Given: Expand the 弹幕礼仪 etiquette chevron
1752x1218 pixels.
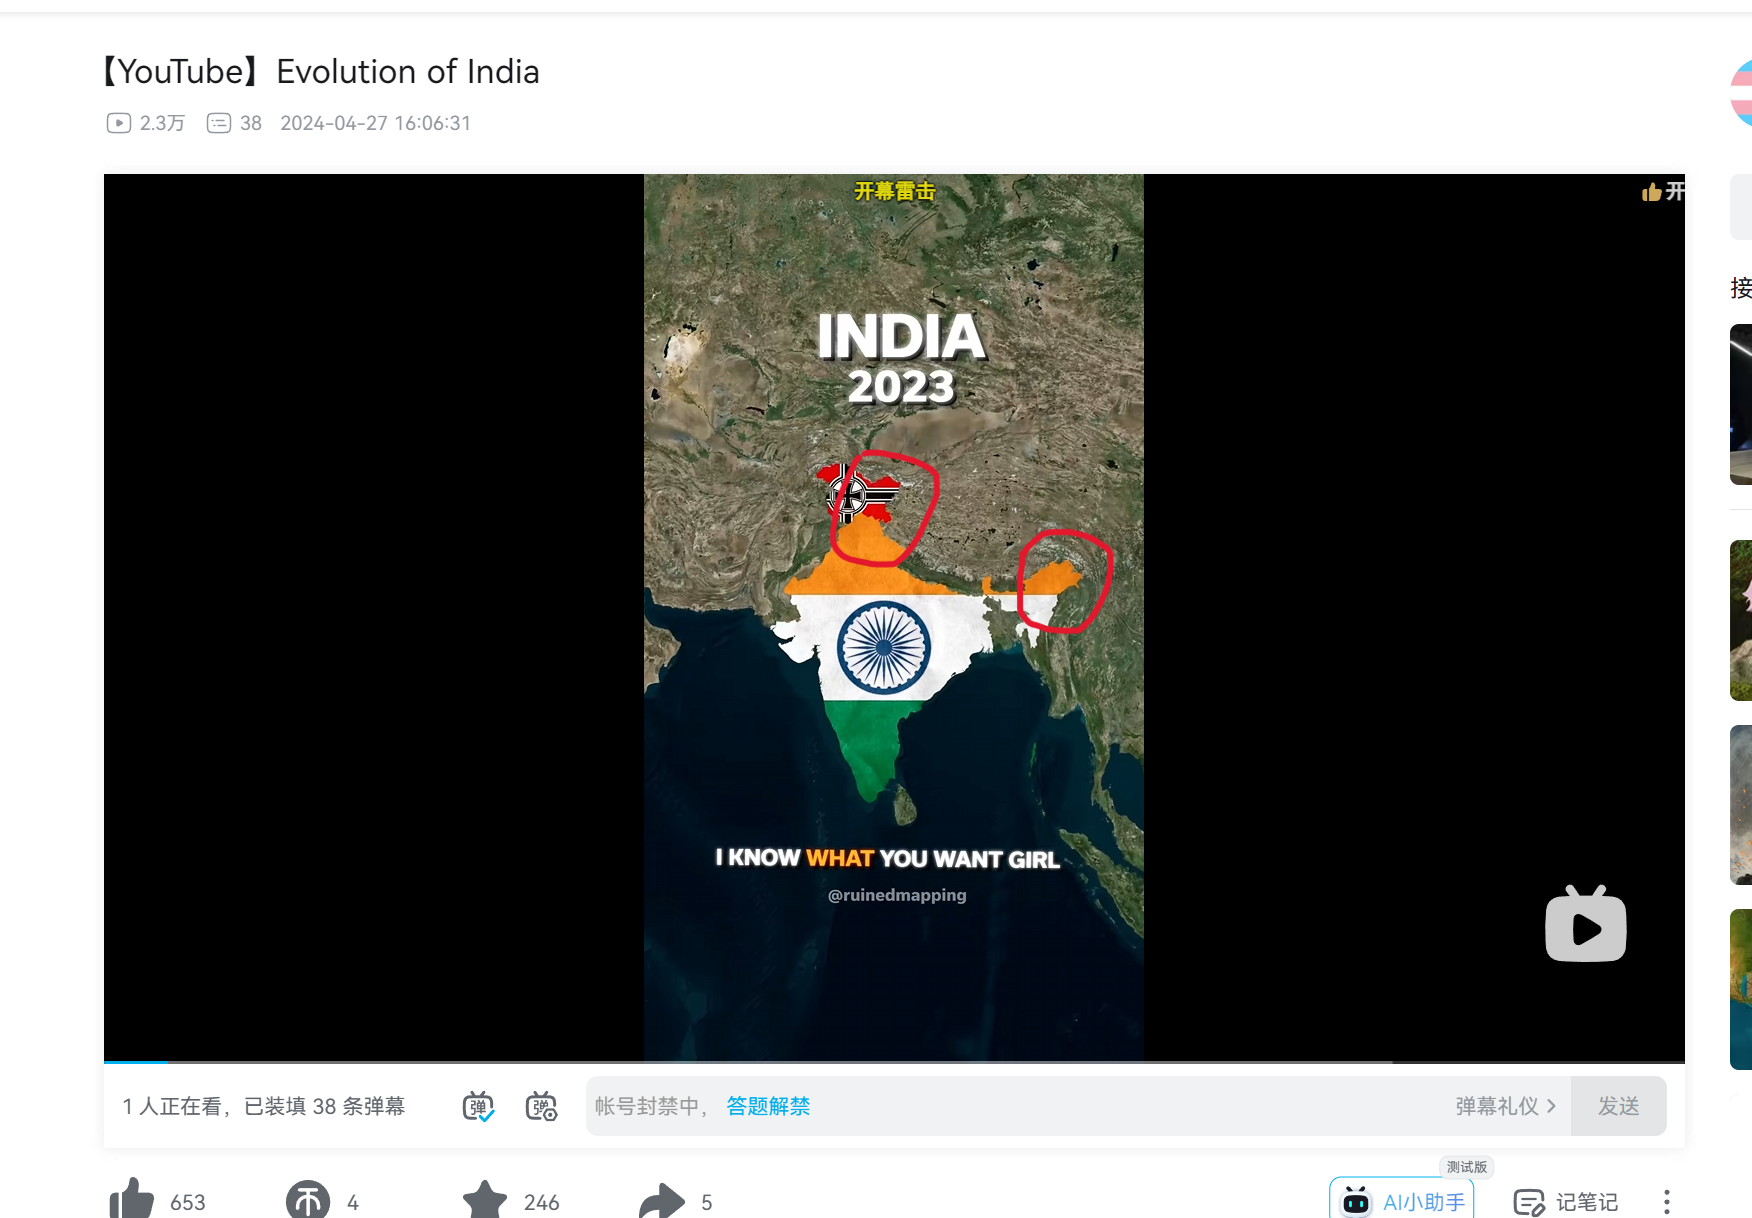Looking at the screenshot, I should point(1551,1106).
